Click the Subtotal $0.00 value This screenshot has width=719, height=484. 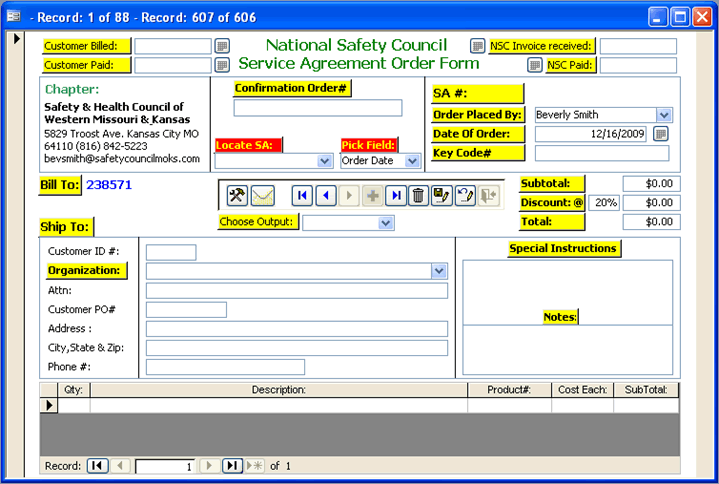pyautogui.click(x=651, y=184)
